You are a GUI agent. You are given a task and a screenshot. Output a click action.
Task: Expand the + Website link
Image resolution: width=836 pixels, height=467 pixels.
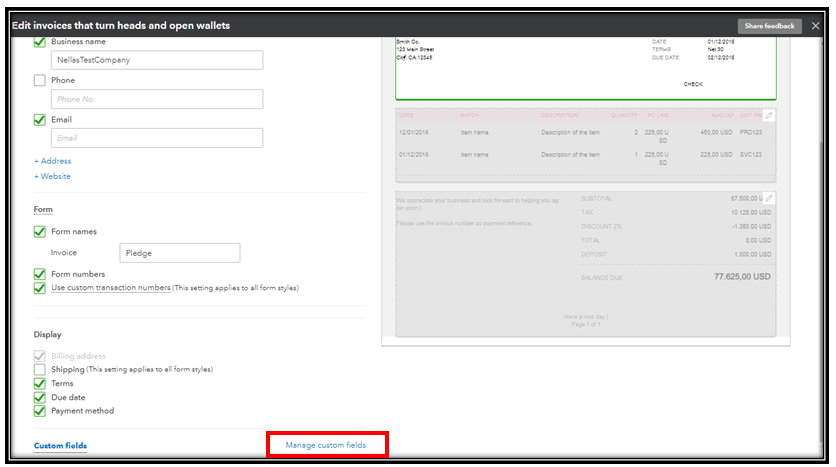(x=53, y=176)
